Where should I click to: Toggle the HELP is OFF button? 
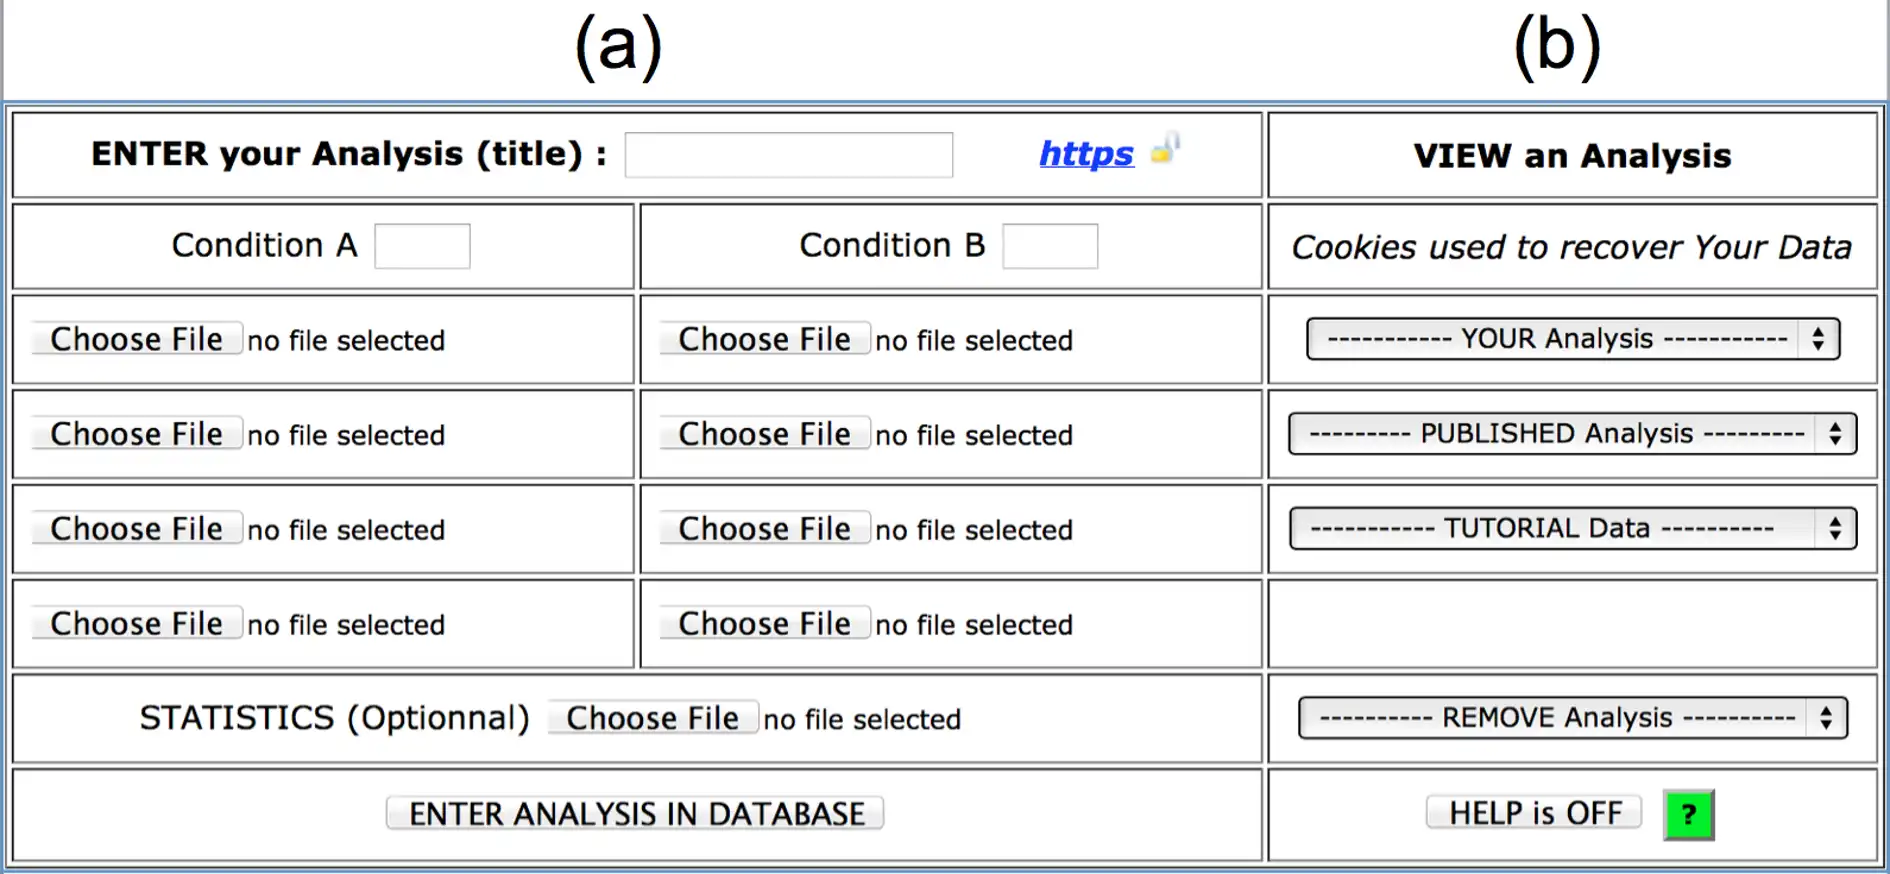pos(1534,813)
